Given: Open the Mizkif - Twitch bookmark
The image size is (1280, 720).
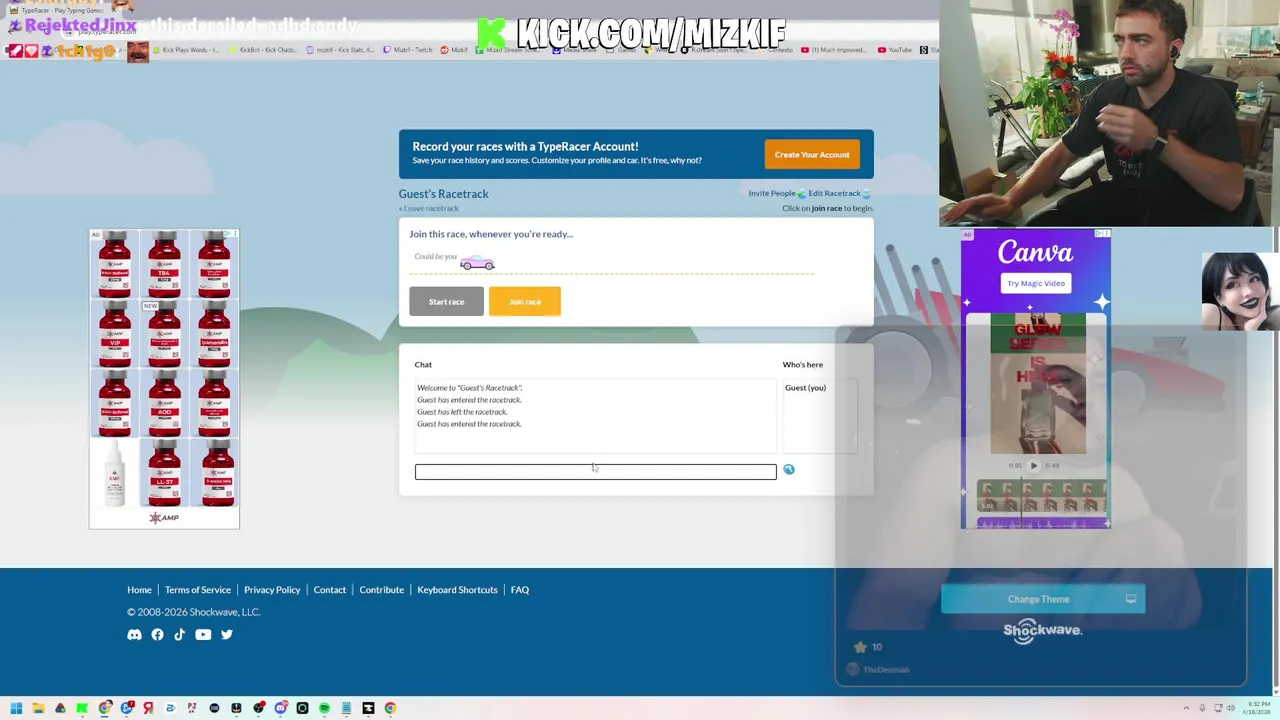Looking at the screenshot, I should (x=409, y=50).
